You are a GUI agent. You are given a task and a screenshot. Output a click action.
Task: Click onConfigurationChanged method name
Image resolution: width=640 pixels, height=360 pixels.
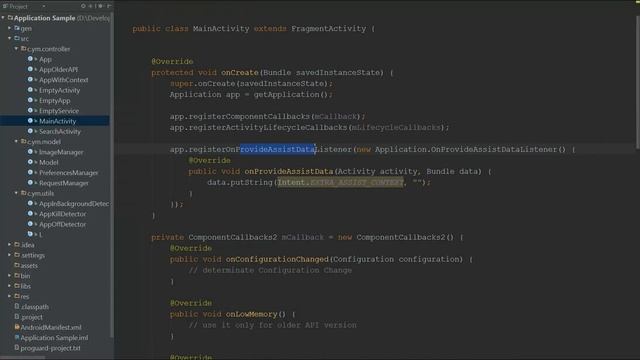coord(277,259)
